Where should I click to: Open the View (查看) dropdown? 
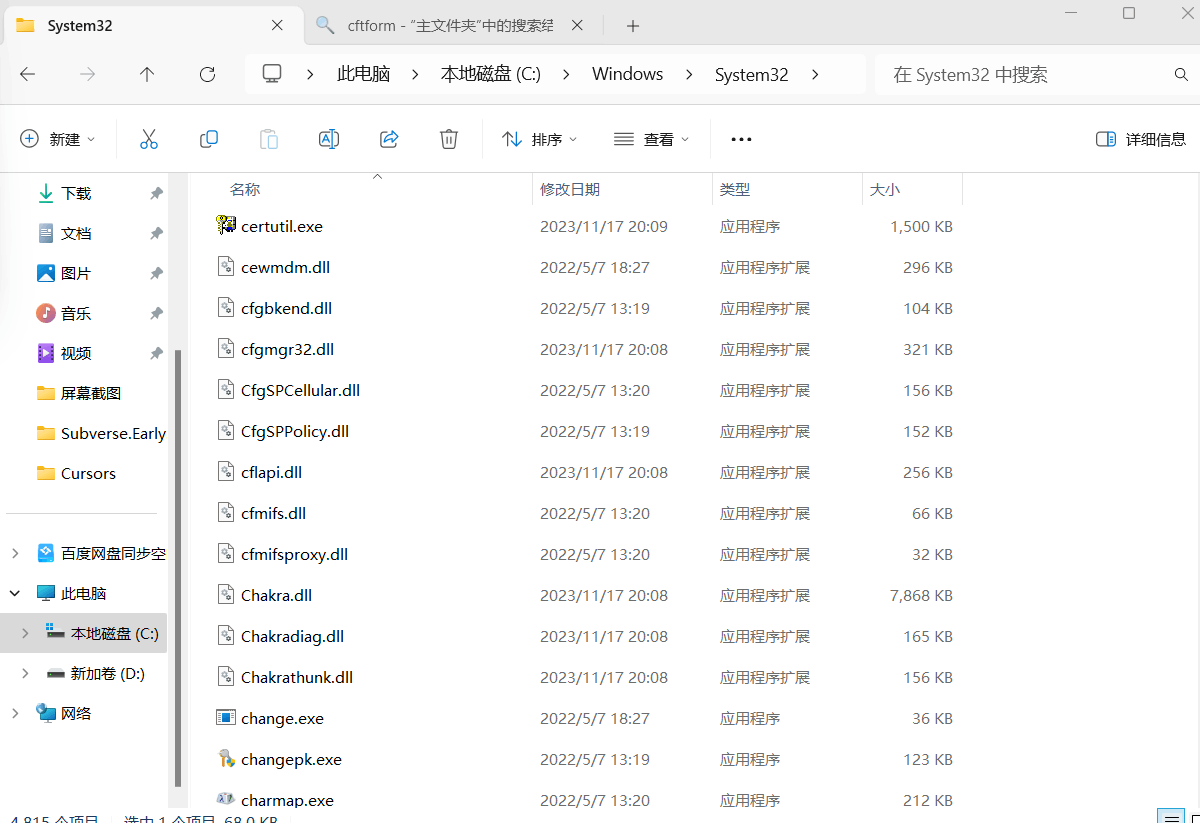tap(652, 139)
